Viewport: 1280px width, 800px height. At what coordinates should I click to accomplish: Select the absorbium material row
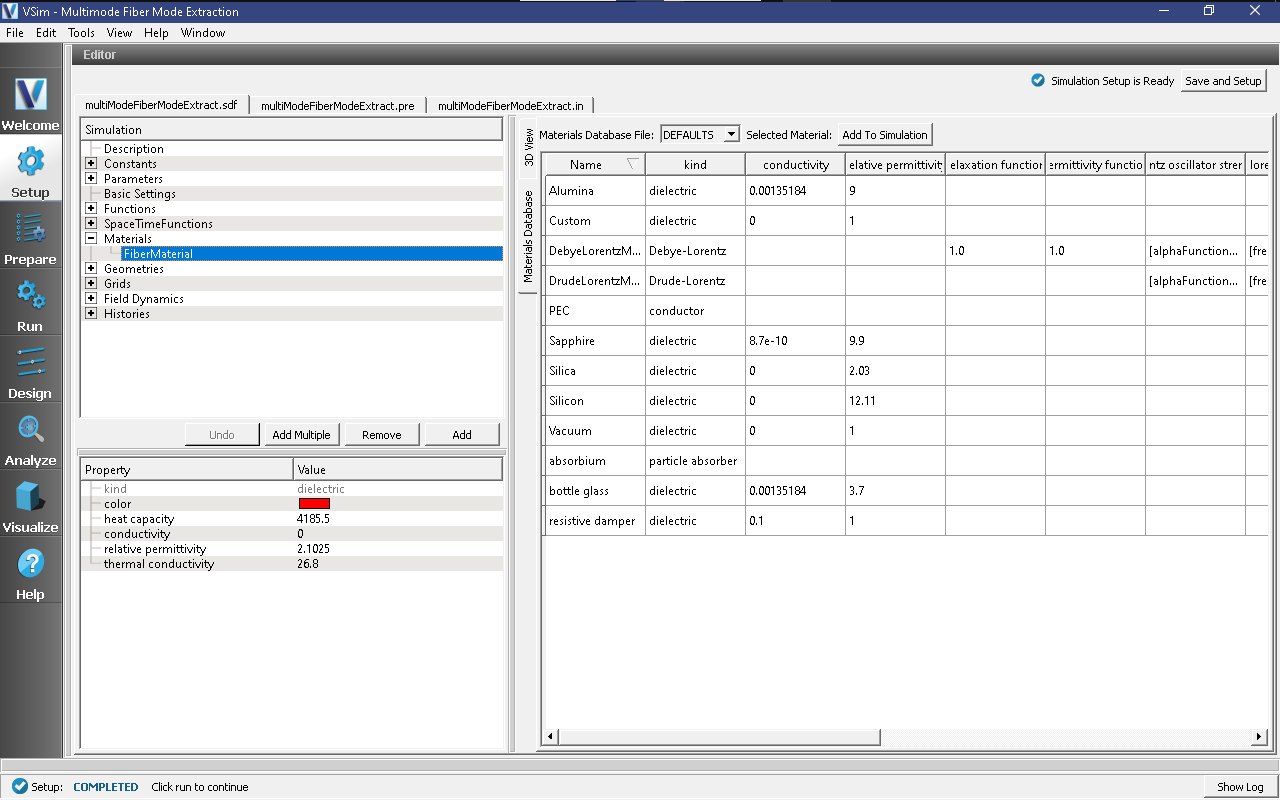pyautogui.click(x=905, y=460)
